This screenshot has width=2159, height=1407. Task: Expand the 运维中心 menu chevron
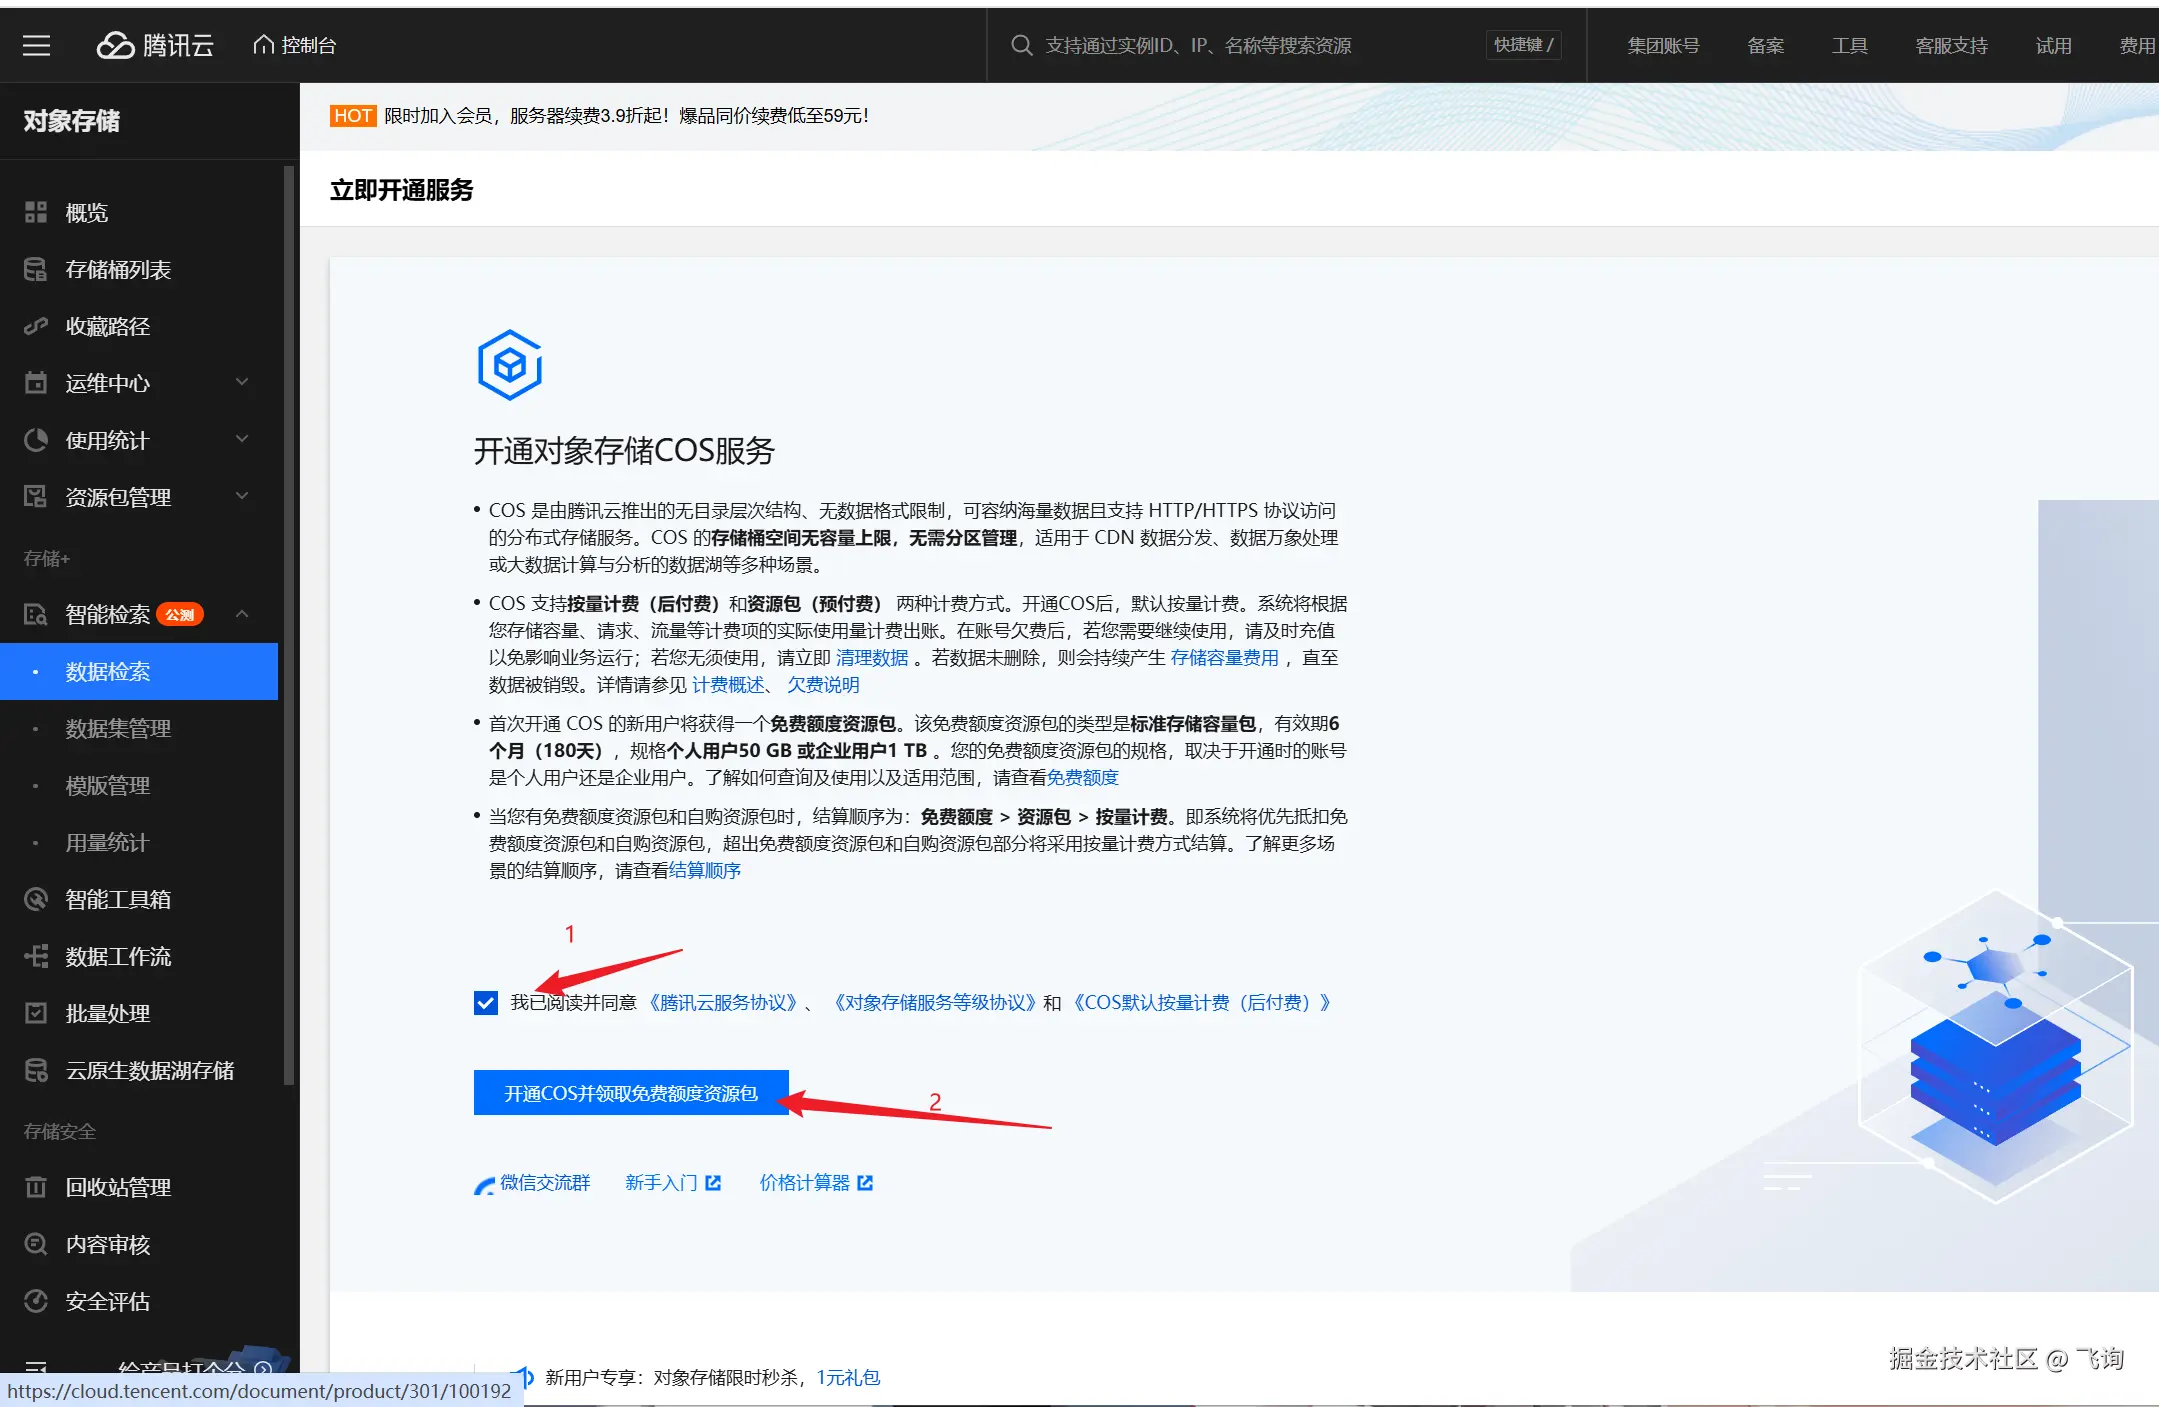pos(242,383)
